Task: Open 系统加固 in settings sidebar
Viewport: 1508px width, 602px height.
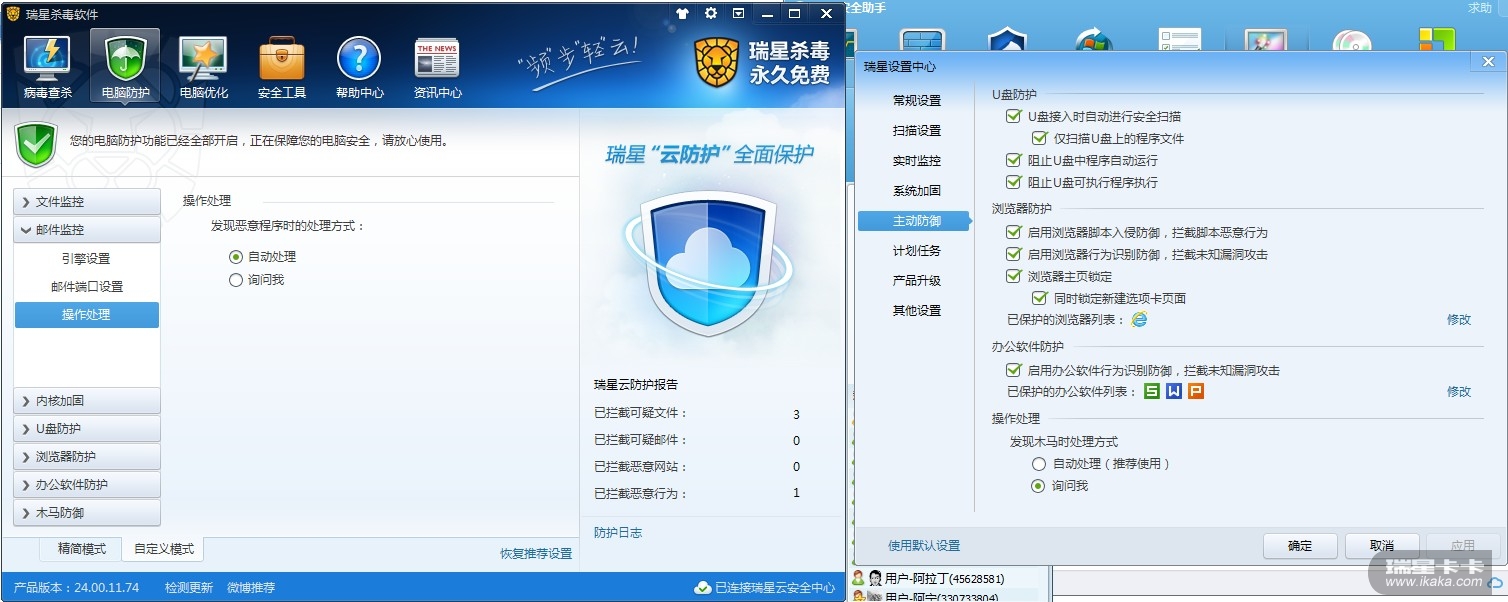Action: pyautogui.click(x=917, y=191)
